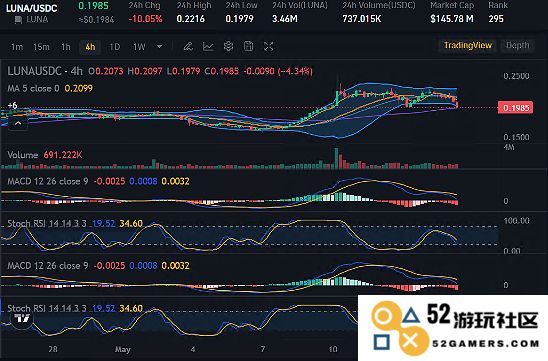Image resolution: width=548 pixels, height=361 pixels.
Task: Collapse indicator legend chevron arrow
Action: coord(18,123)
